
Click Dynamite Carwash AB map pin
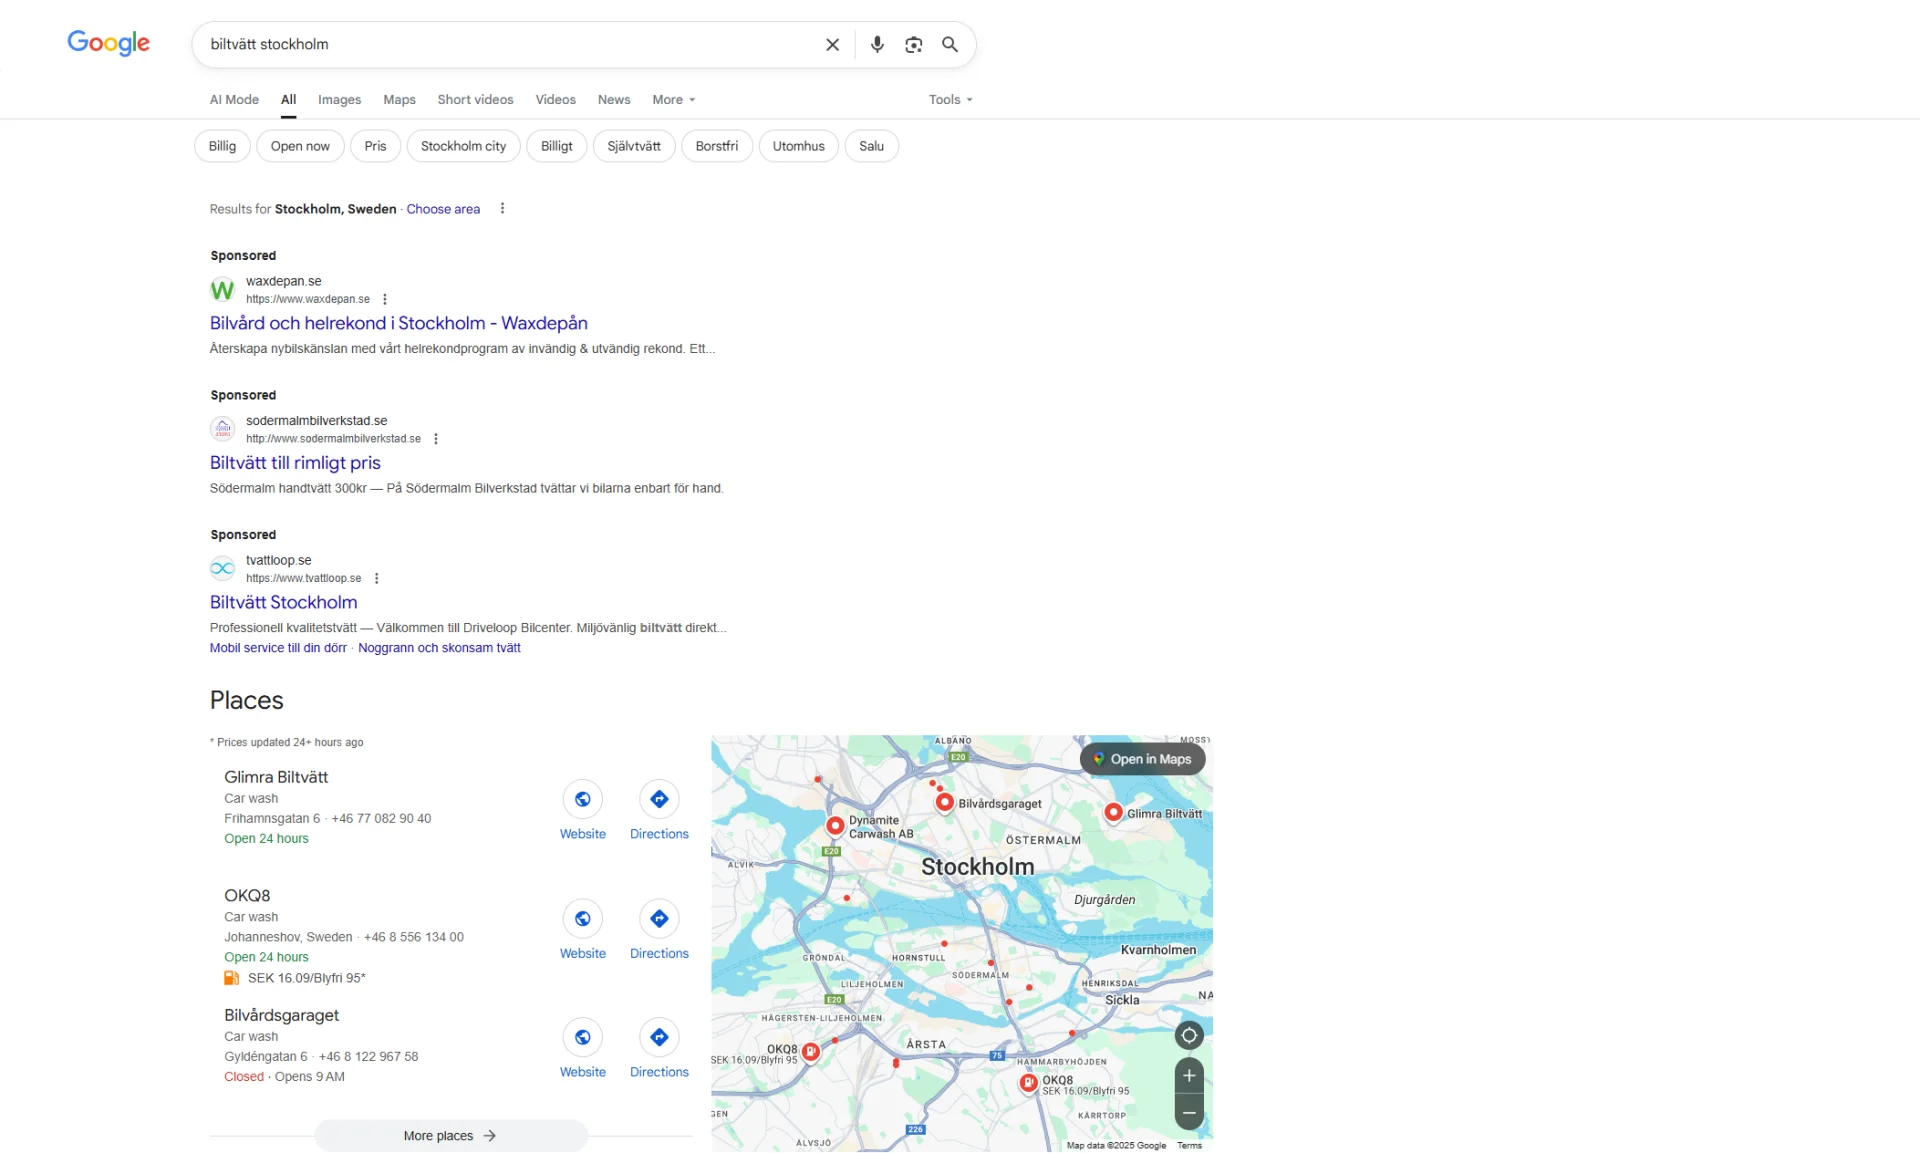point(835,826)
